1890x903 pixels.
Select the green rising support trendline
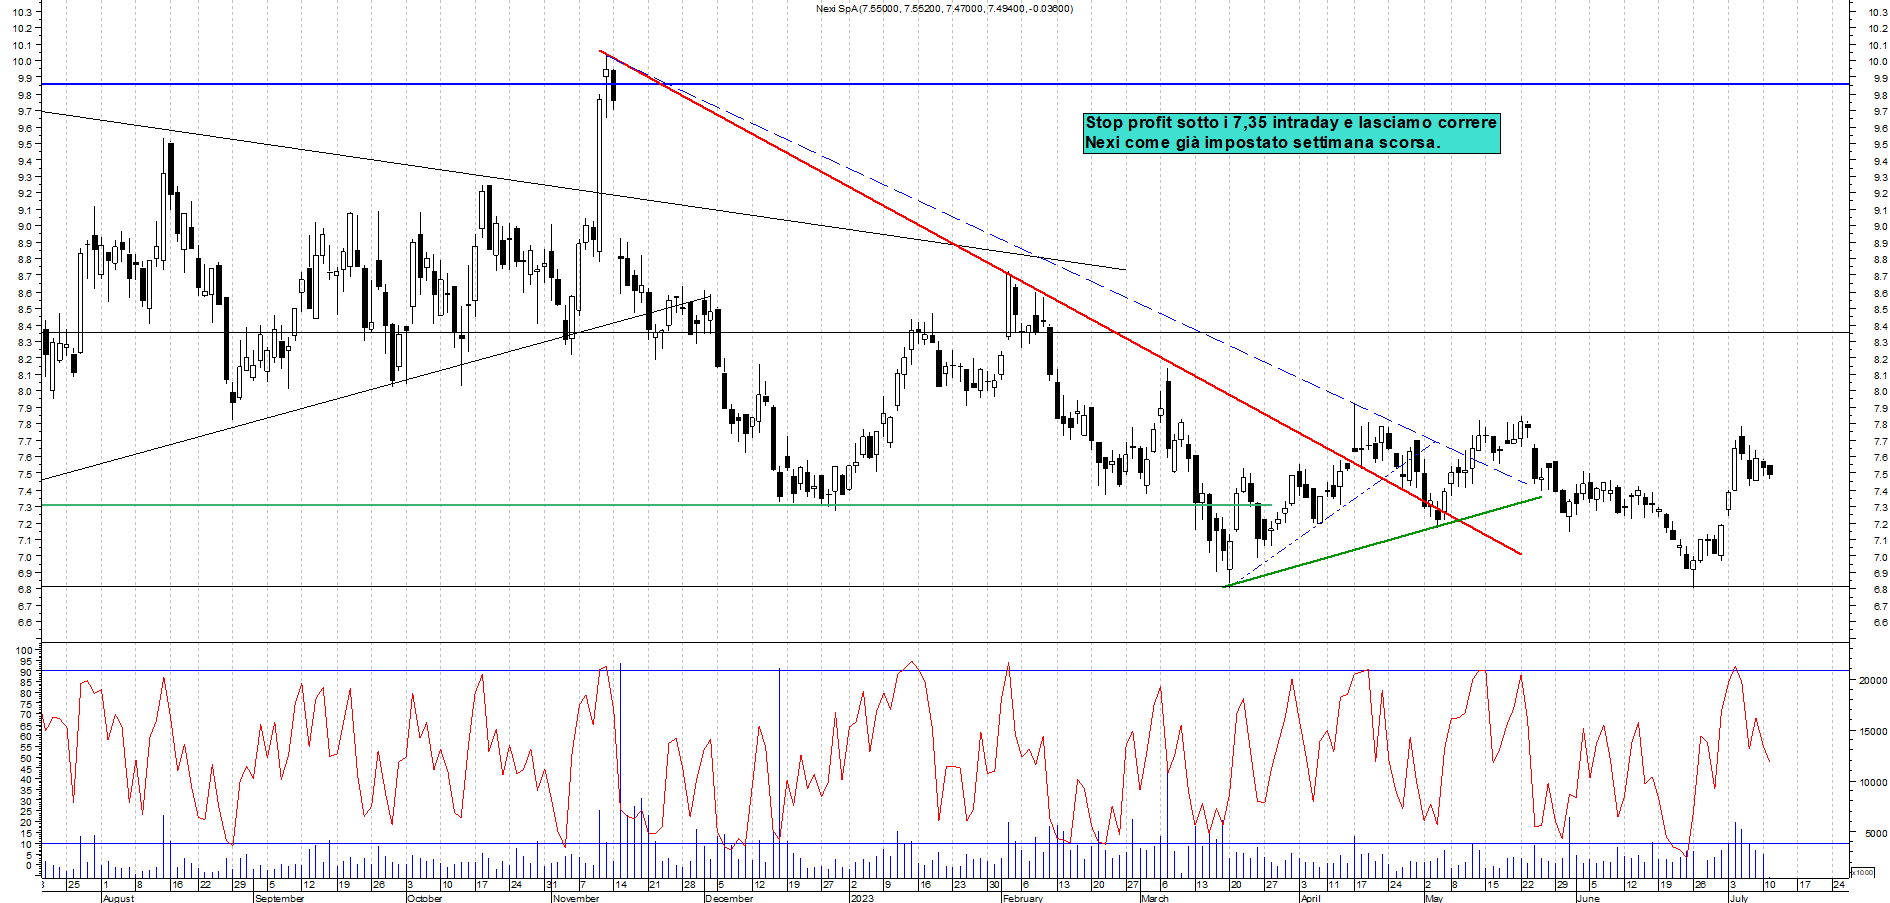coord(1383,541)
